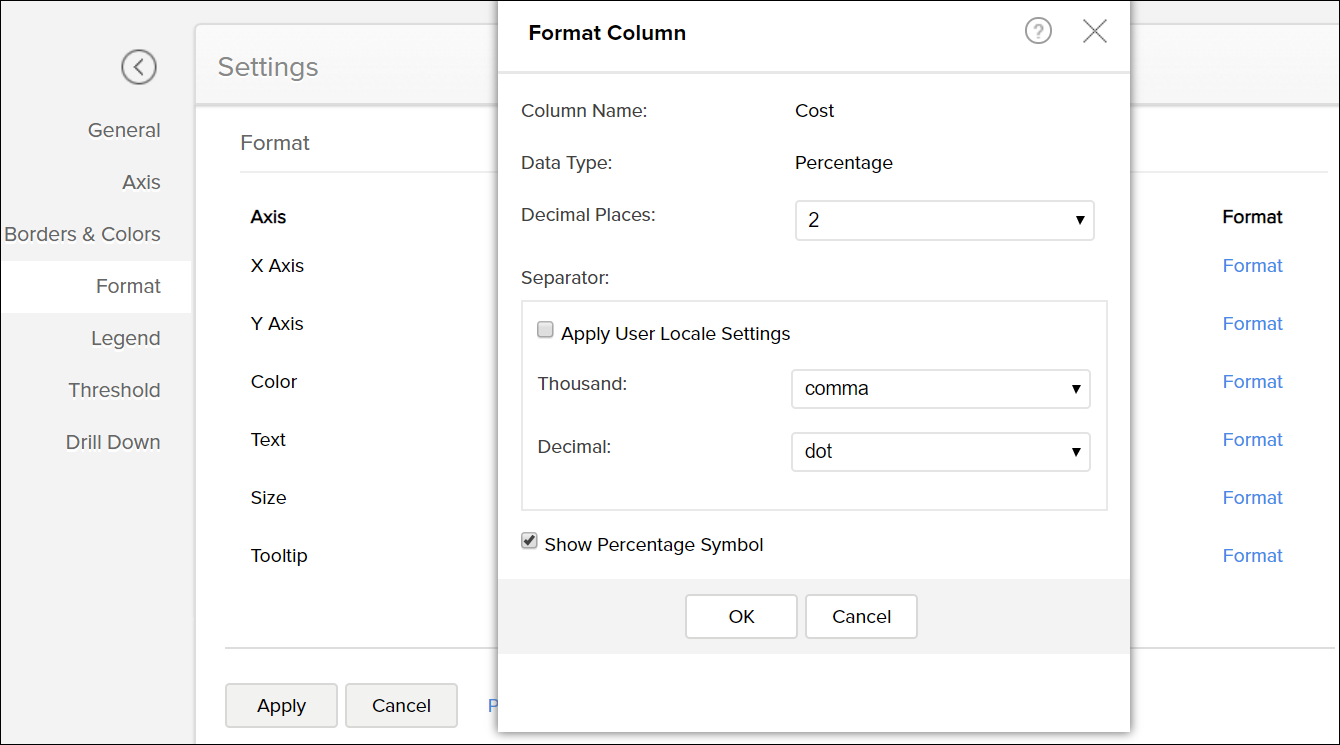Screen dimensions: 1340x745
Task: Open the help question mark icon
Action: (1038, 32)
